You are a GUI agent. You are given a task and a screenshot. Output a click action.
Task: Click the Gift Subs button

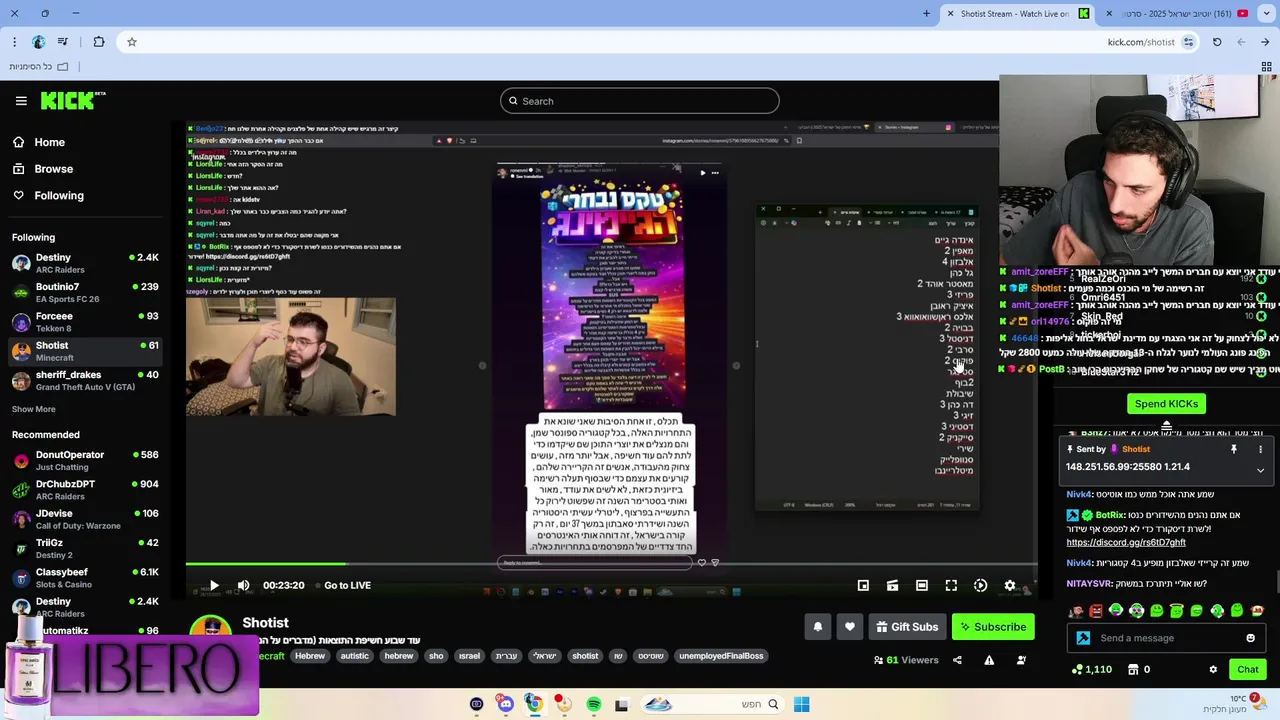(x=907, y=627)
